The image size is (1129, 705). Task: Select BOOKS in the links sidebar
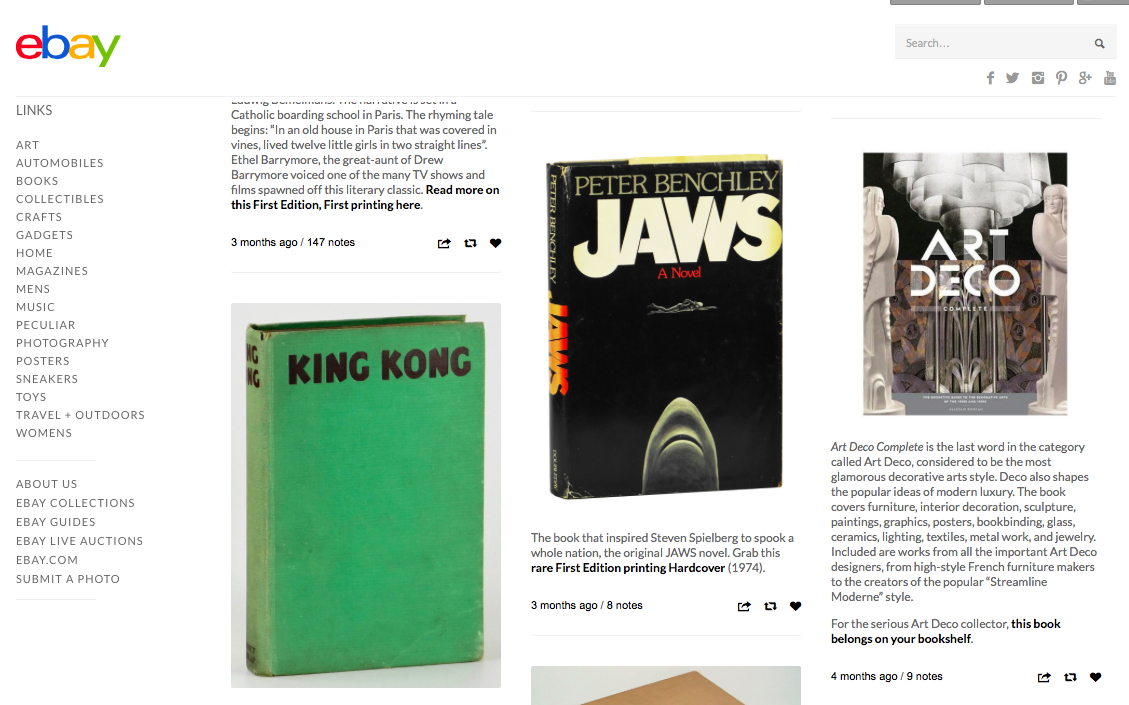[x=37, y=181]
